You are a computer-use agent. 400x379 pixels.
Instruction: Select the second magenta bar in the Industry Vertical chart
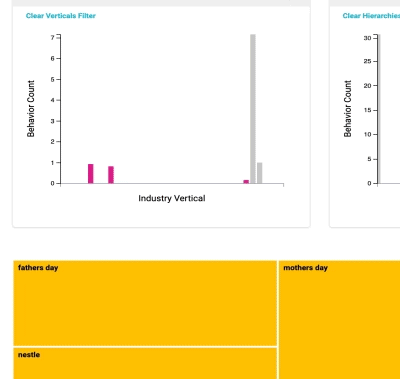pyautogui.click(x=111, y=175)
